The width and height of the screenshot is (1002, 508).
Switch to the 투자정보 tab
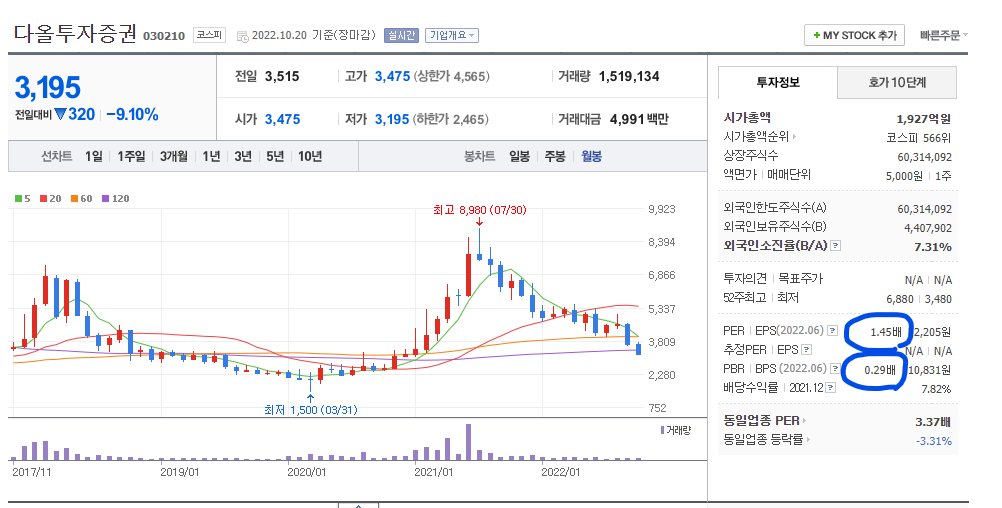[778, 82]
